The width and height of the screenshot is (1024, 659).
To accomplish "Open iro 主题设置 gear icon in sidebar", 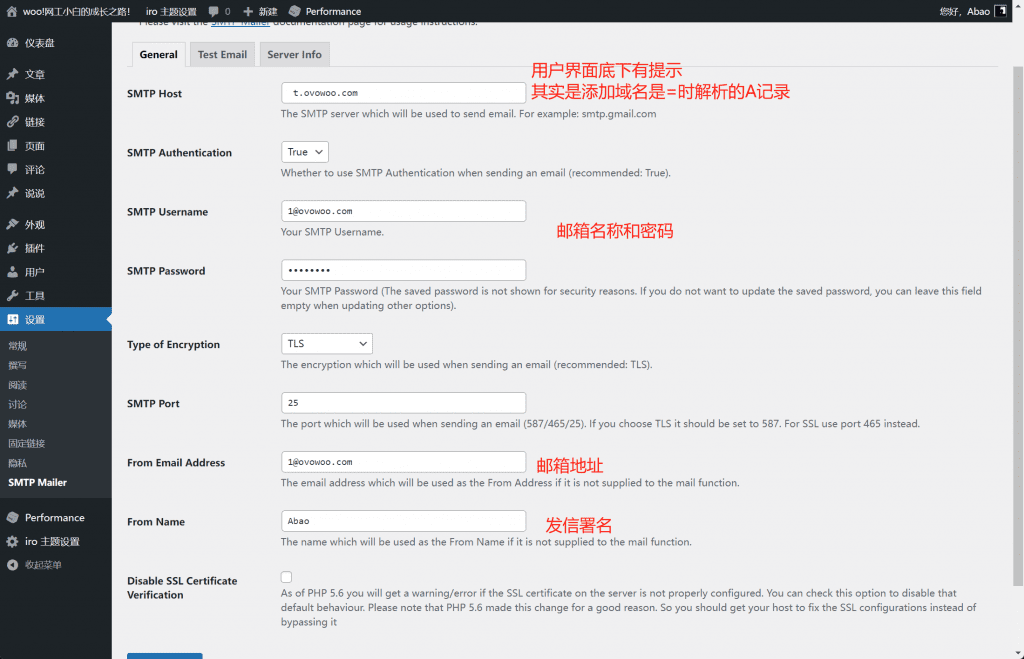I will [x=12, y=541].
